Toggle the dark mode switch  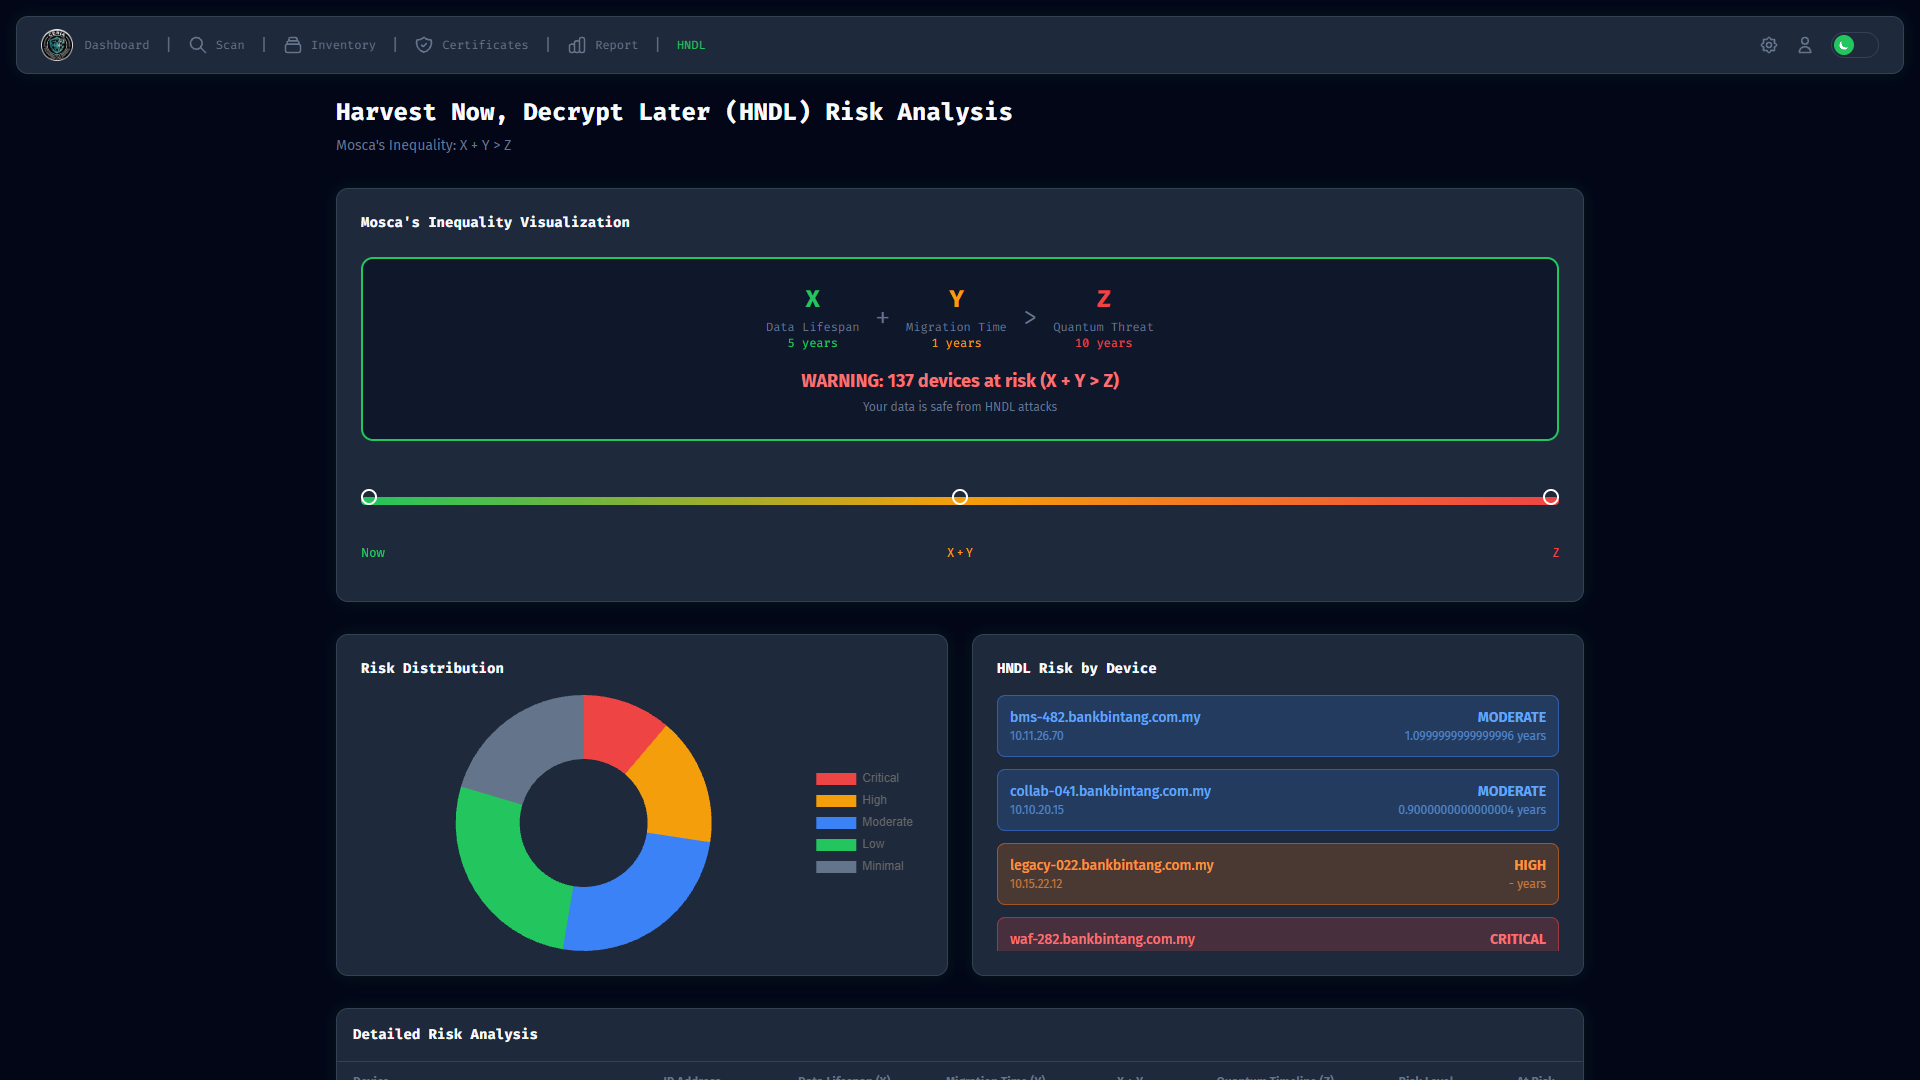point(1854,45)
